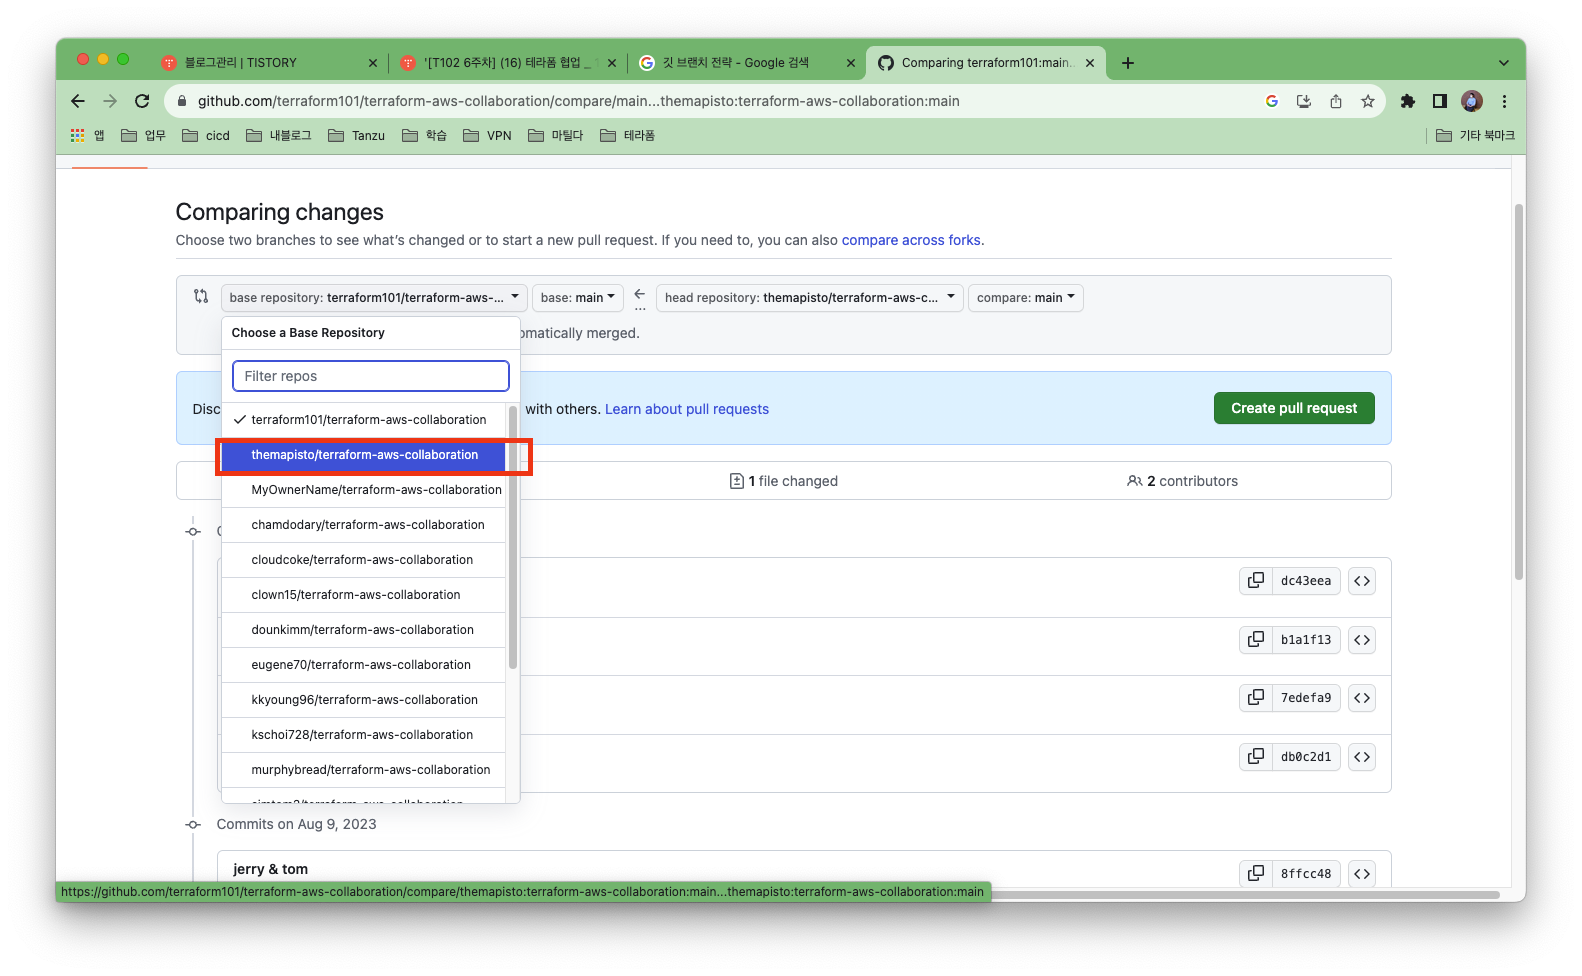1582x976 pixels.
Task: Go back using the browser back arrow
Action: (x=78, y=101)
